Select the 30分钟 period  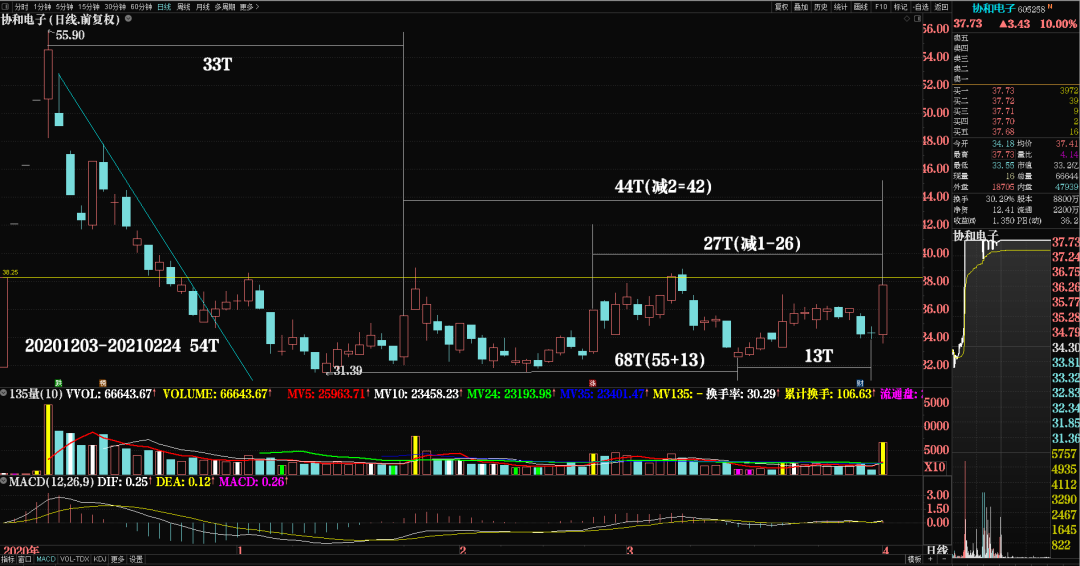(115, 6)
